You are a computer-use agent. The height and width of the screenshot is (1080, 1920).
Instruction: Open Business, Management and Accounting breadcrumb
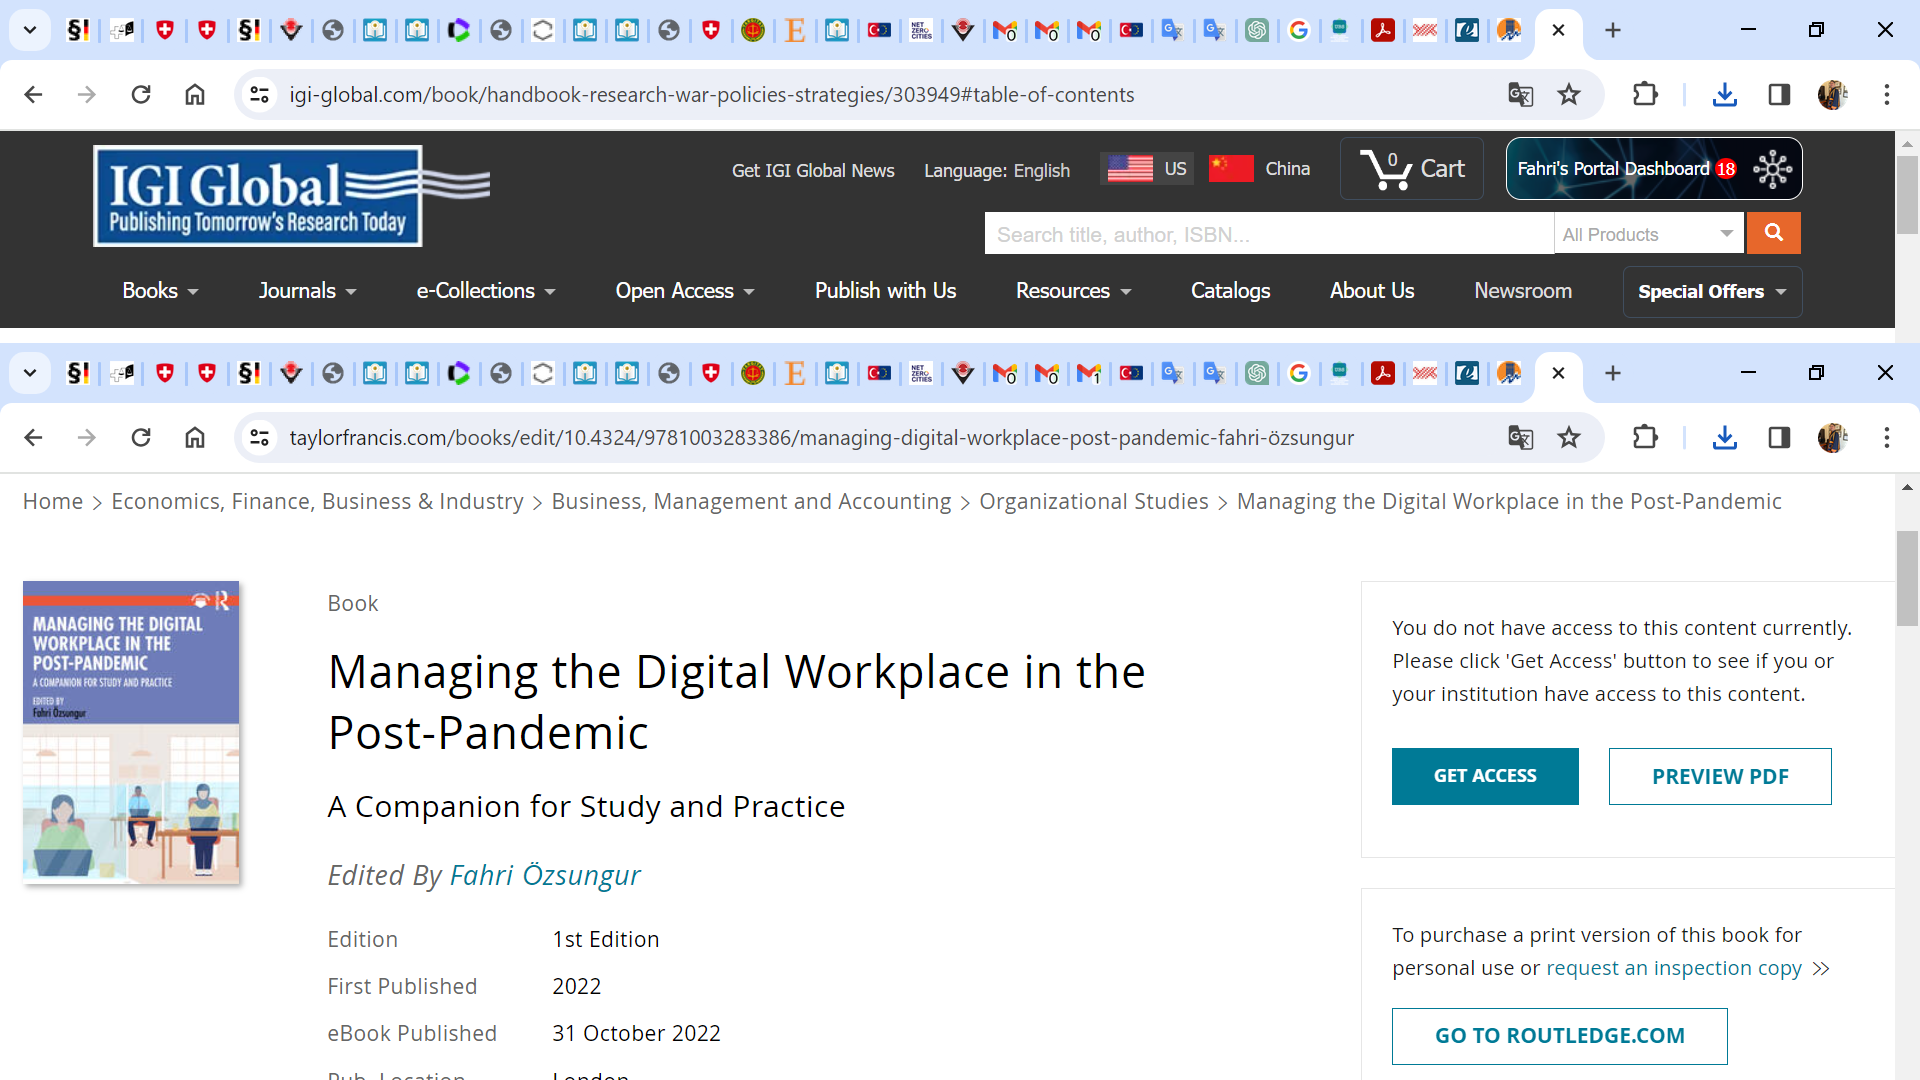[x=751, y=501]
